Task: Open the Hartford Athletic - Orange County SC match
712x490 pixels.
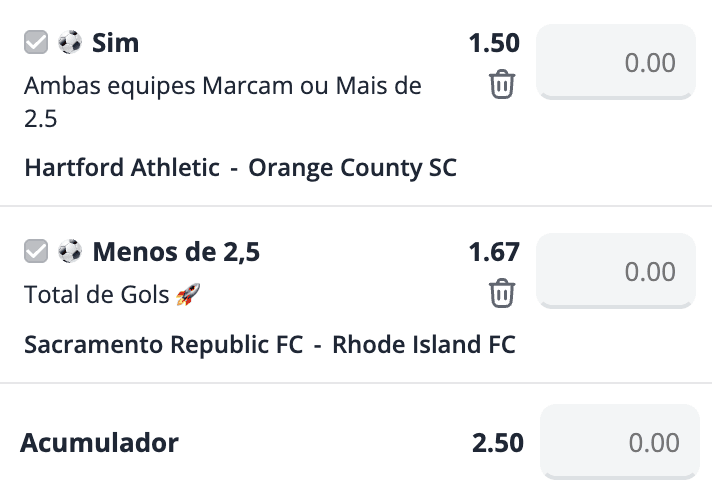Action: point(241,168)
